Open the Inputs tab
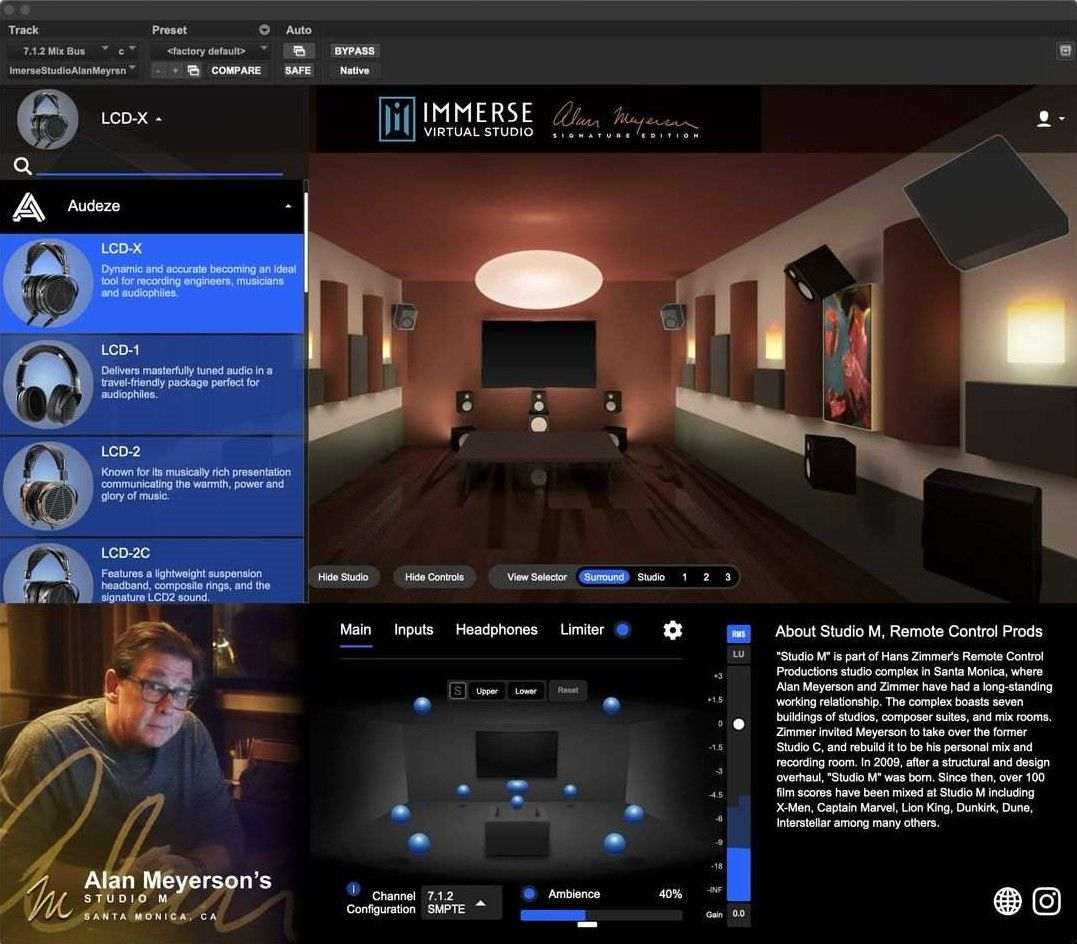This screenshot has width=1077, height=944. (x=413, y=630)
